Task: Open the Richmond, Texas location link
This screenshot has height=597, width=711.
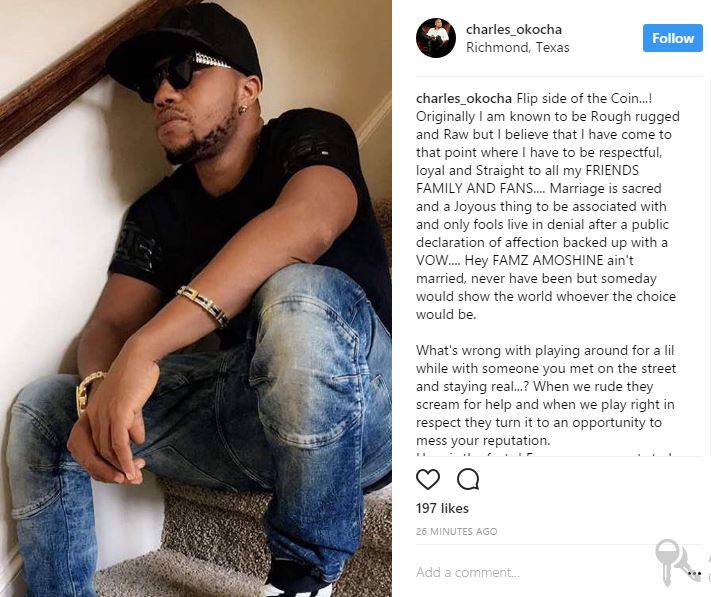Action: tap(517, 48)
